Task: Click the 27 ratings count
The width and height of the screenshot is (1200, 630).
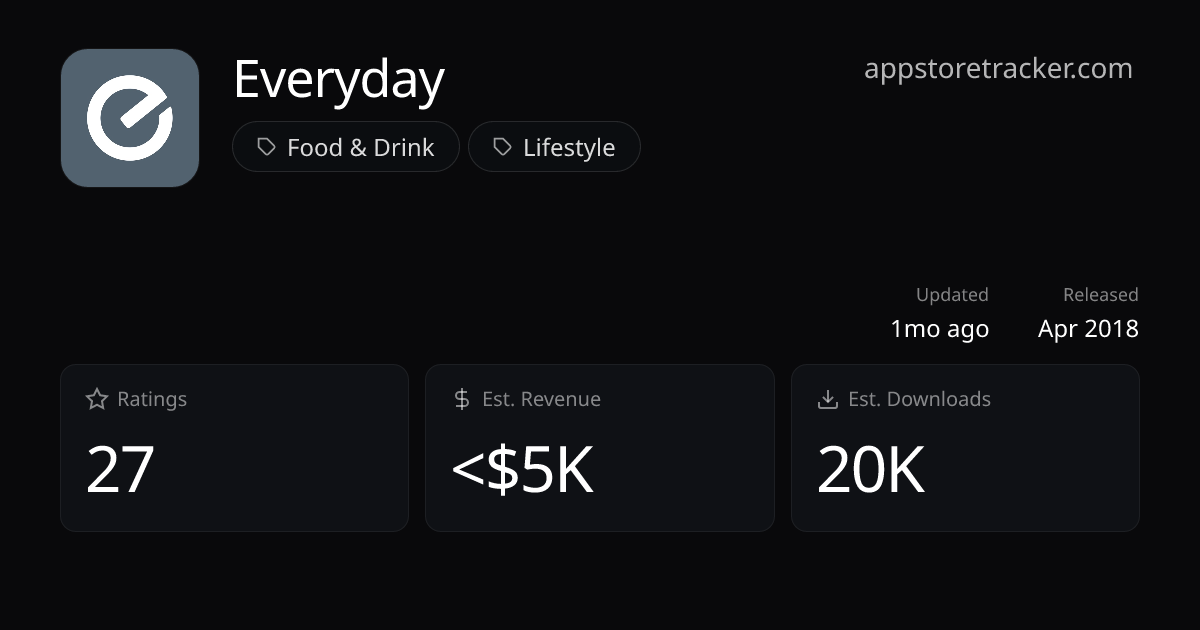Action: tap(120, 470)
